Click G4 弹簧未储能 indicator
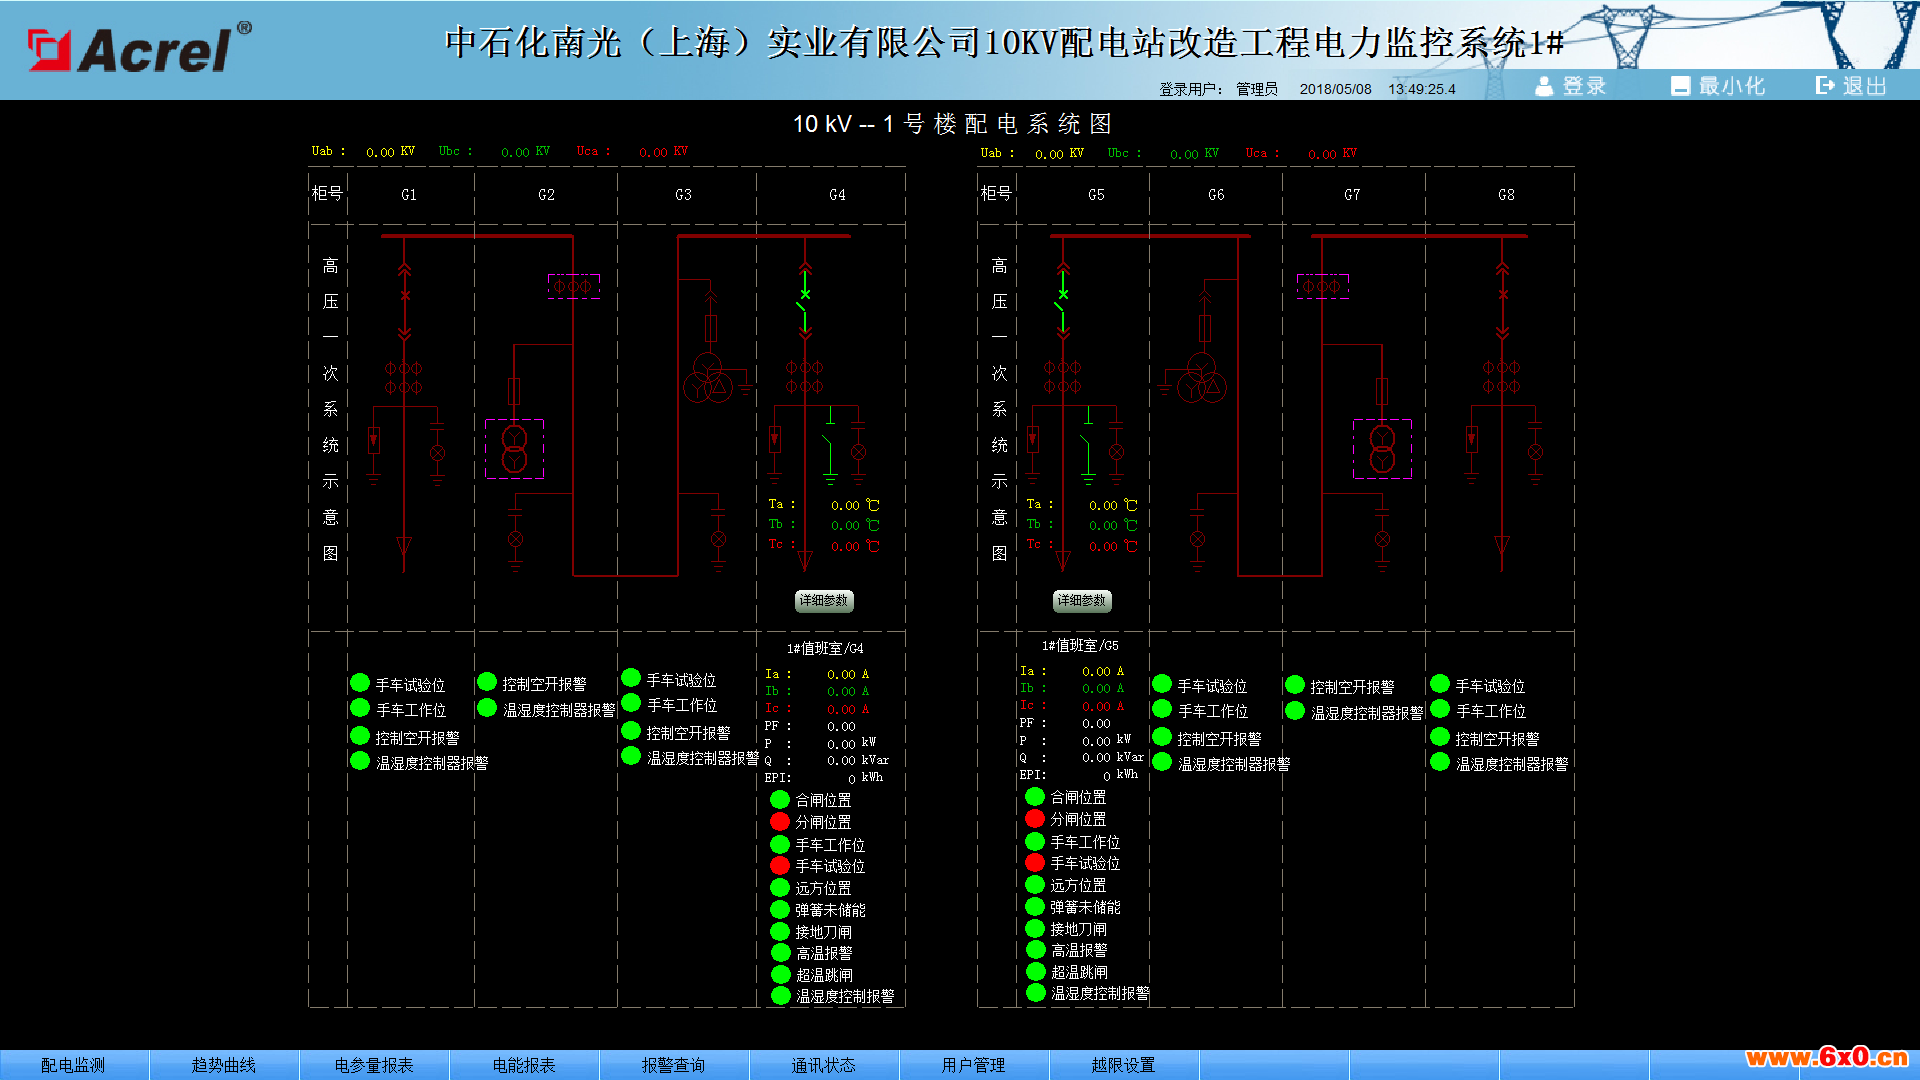The height and width of the screenshot is (1080, 1920). tap(780, 910)
